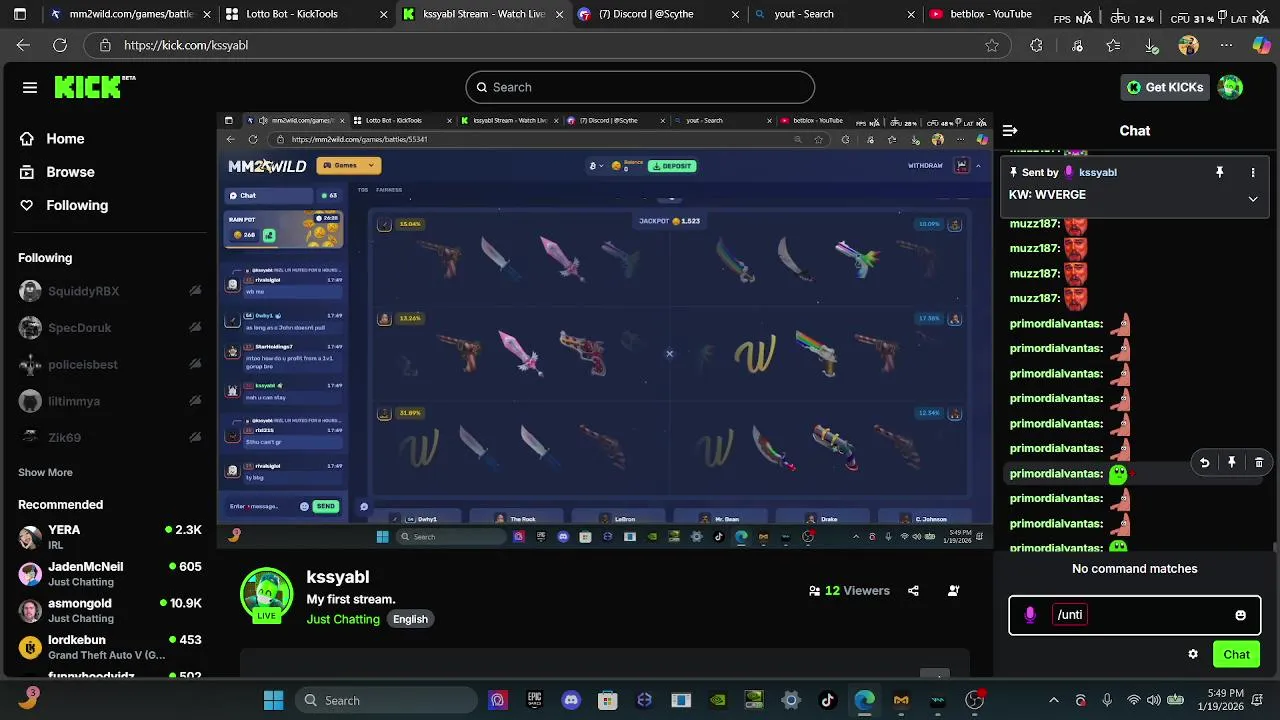The width and height of the screenshot is (1280, 720).
Task: Open TikTok from the taskbar
Action: (828, 700)
